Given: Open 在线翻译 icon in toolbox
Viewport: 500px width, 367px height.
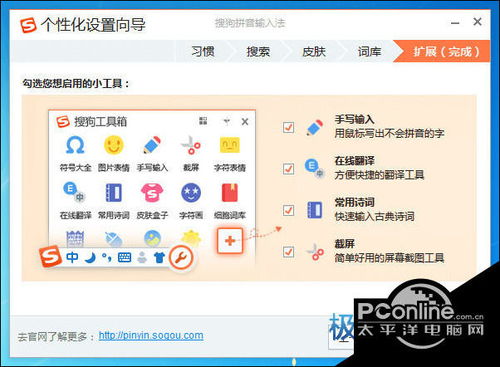Looking at the screenshot, I should 74,193.
